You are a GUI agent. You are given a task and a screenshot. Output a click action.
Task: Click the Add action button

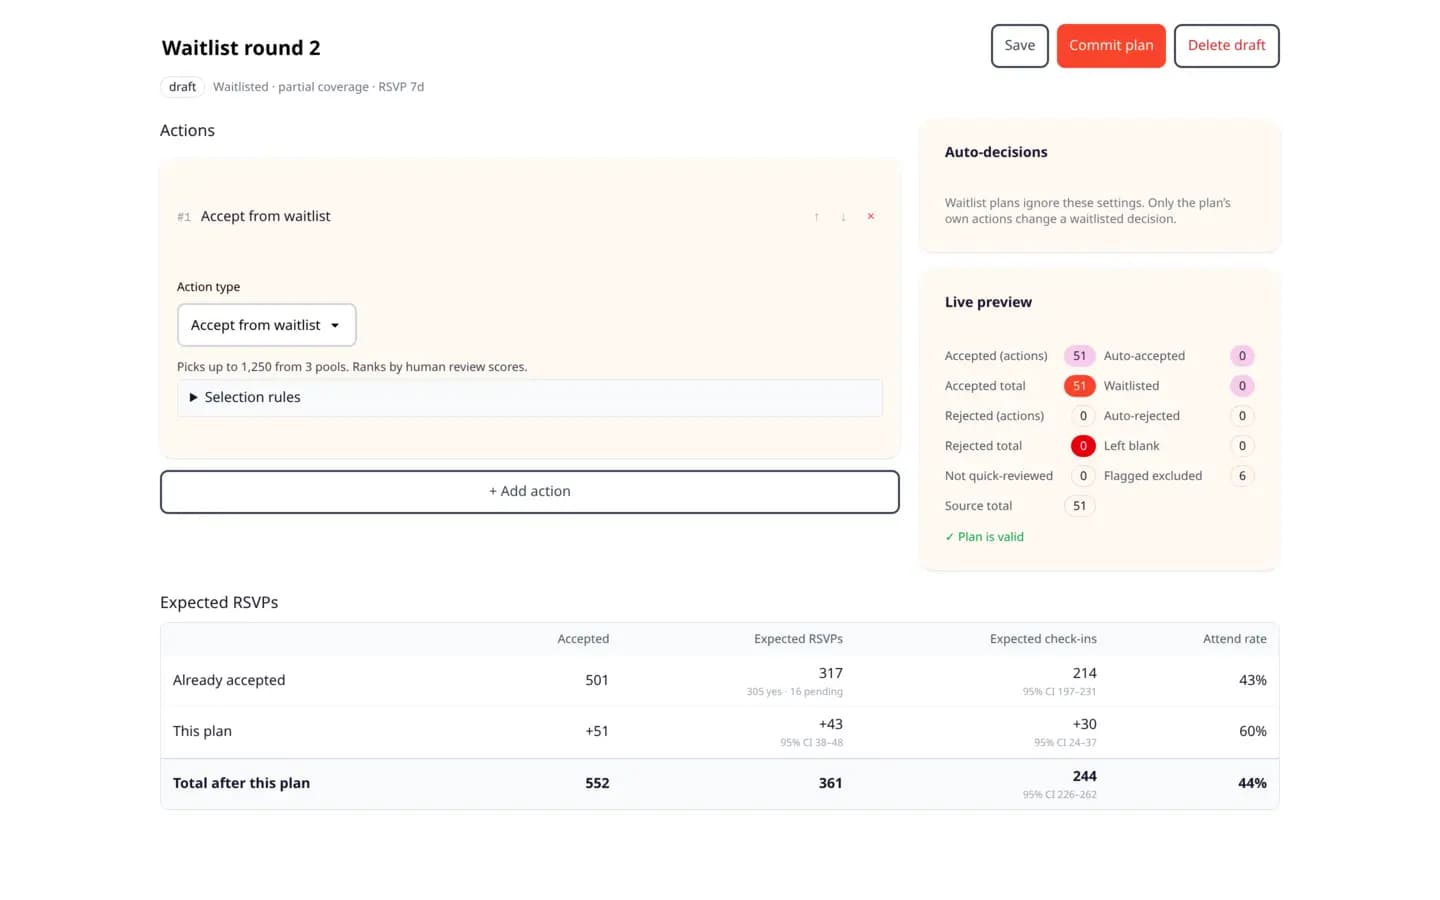(530, 492)
